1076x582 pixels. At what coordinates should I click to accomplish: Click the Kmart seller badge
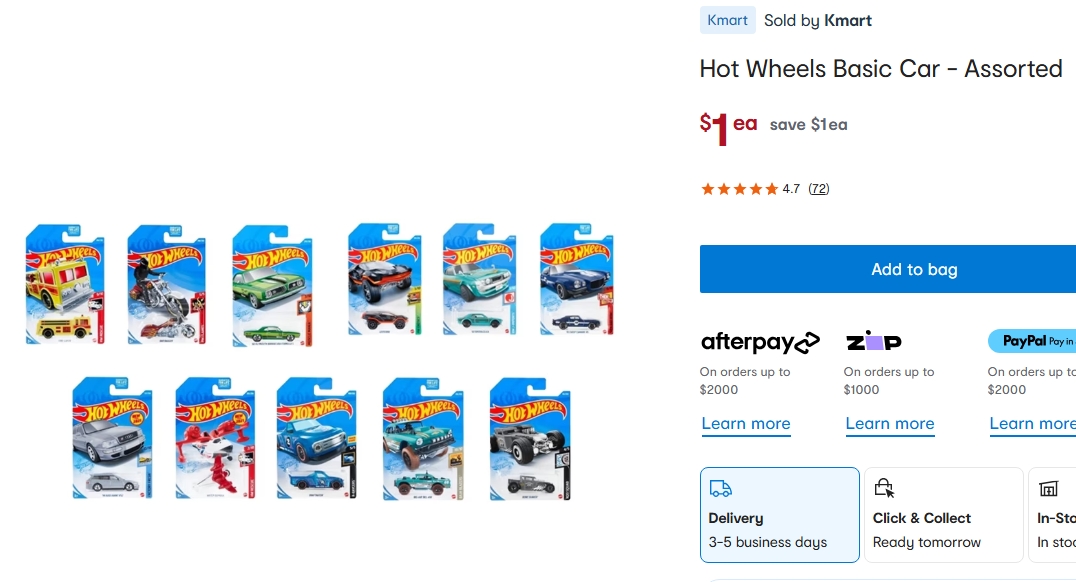pos(727,21)
